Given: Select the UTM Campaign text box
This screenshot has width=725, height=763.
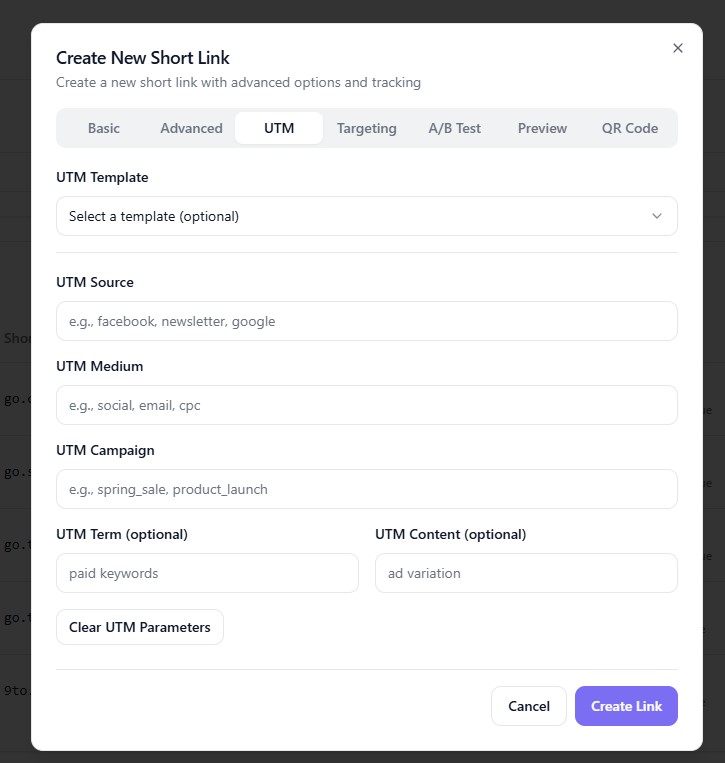Looking at the screenshot, I should coord(366,489).
